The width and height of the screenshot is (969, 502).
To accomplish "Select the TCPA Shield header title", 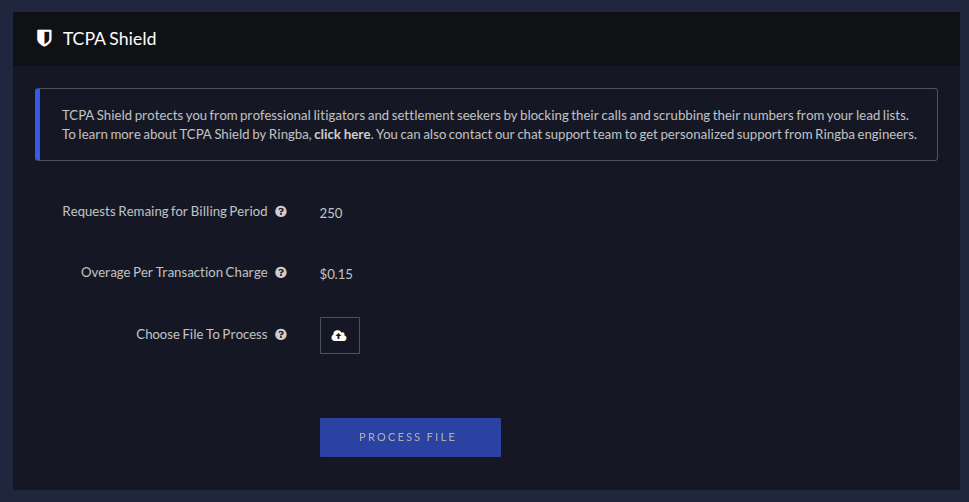I will pyautogui.click(x=109, y=39).
